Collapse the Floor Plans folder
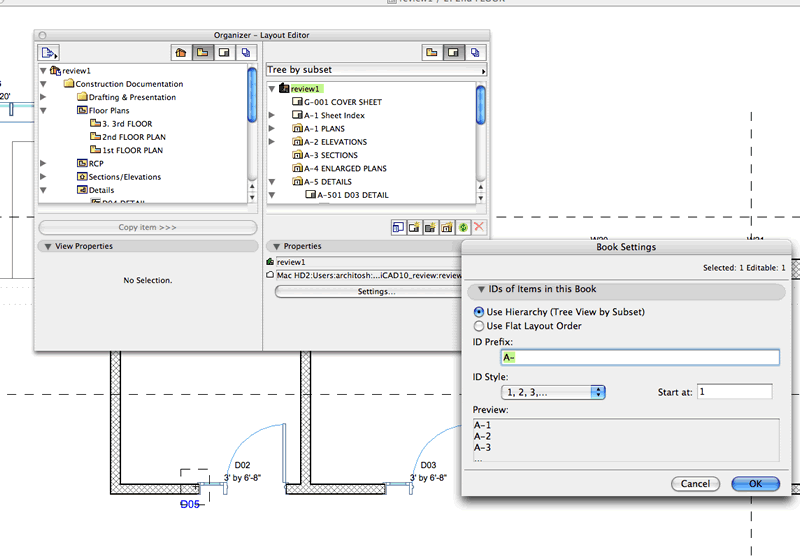The image size is (800, 557). pos(43,111)
